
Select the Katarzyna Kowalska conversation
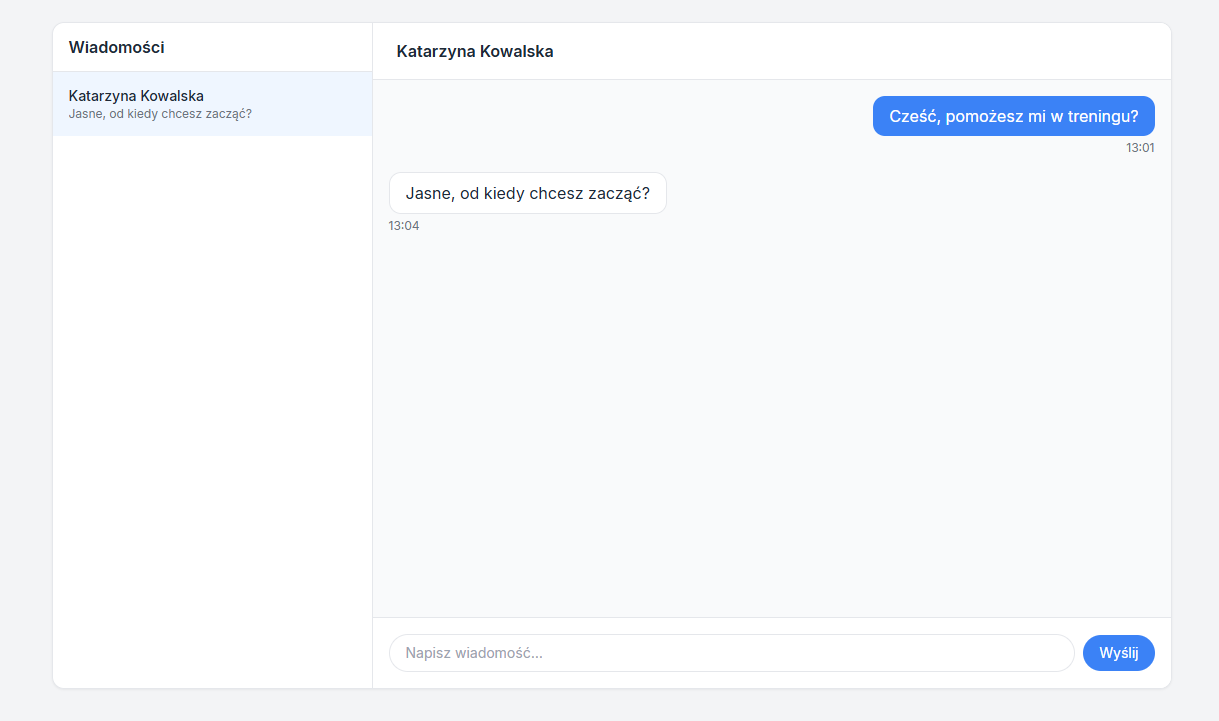pos(212,104)
